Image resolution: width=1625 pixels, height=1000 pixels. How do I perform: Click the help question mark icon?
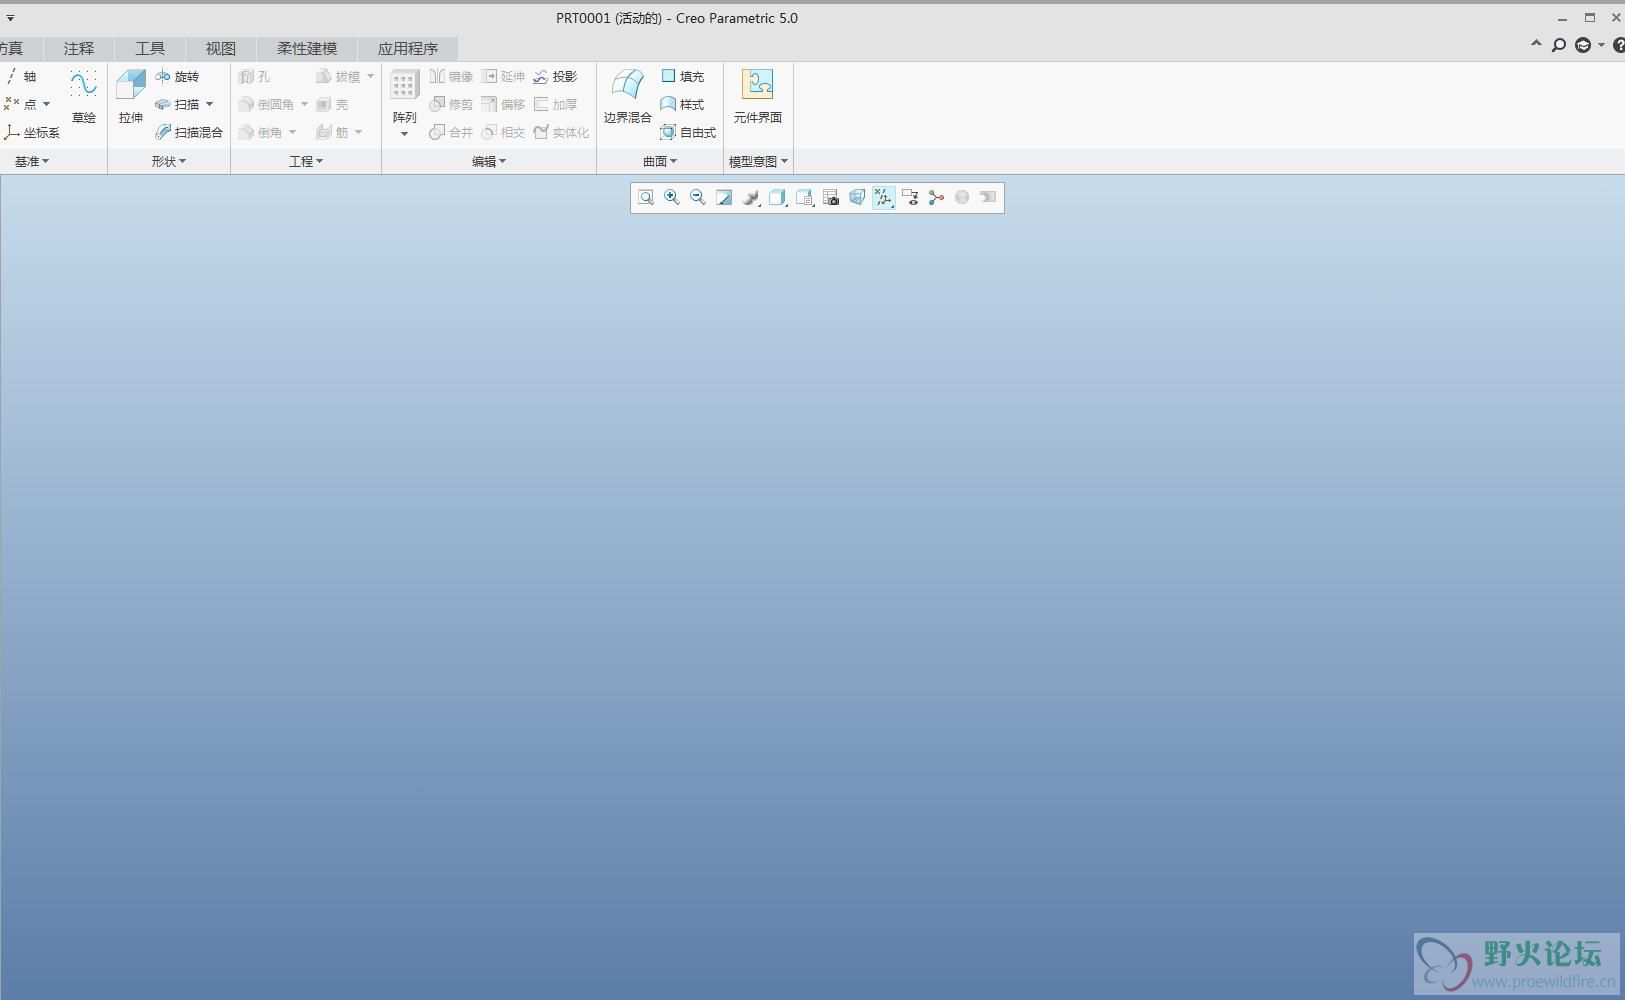tap(1619, 45)
